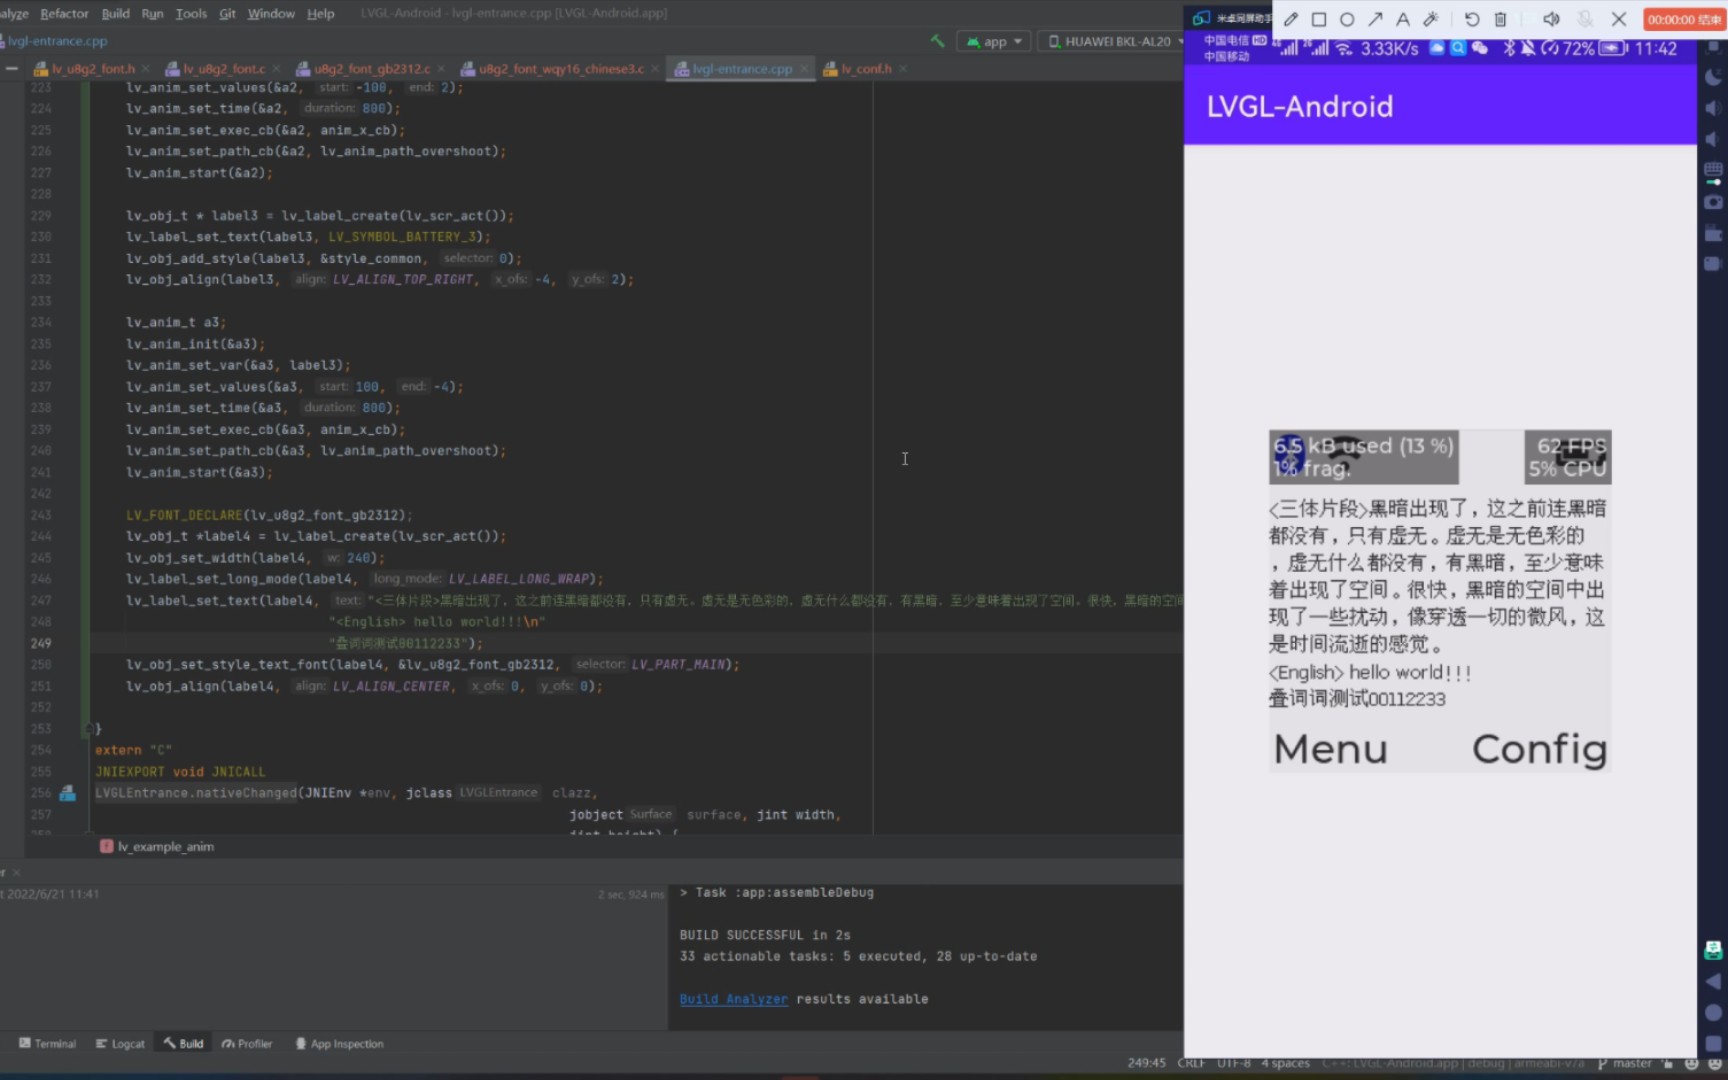Screen dimensions: 1728x1080
Task: Click the green hammer build icon
Action: pyautogui.click(x=937, y=41)
